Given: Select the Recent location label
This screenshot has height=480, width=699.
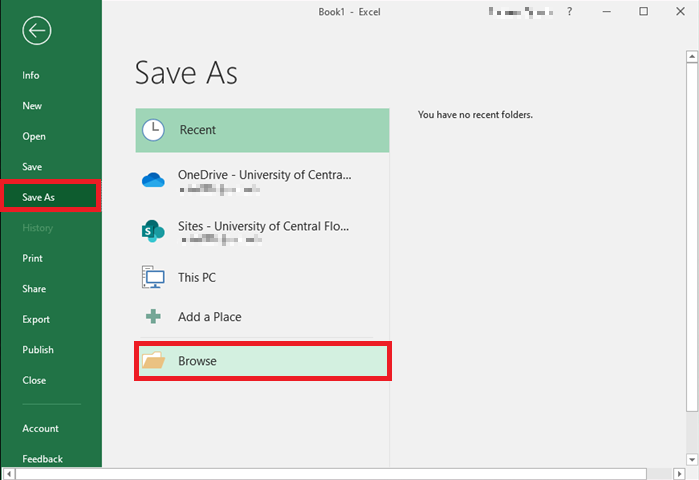Looking at the screenshot, I should pyautogui.click(x=197, y=130).
